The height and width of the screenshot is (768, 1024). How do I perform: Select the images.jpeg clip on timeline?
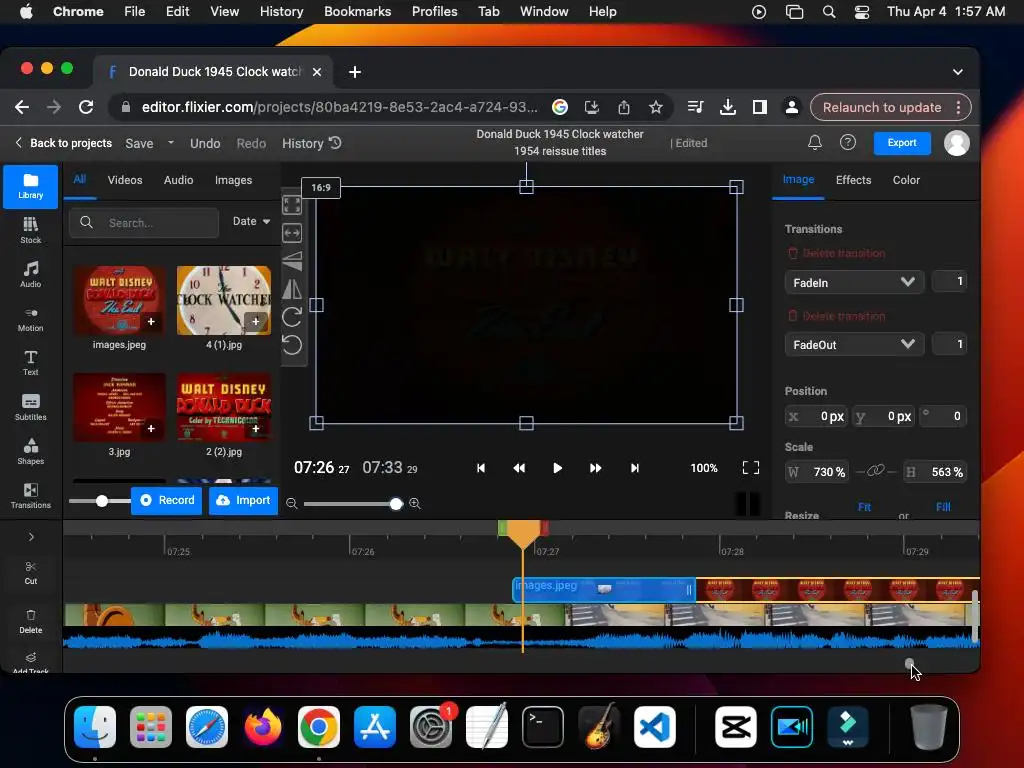604,590
